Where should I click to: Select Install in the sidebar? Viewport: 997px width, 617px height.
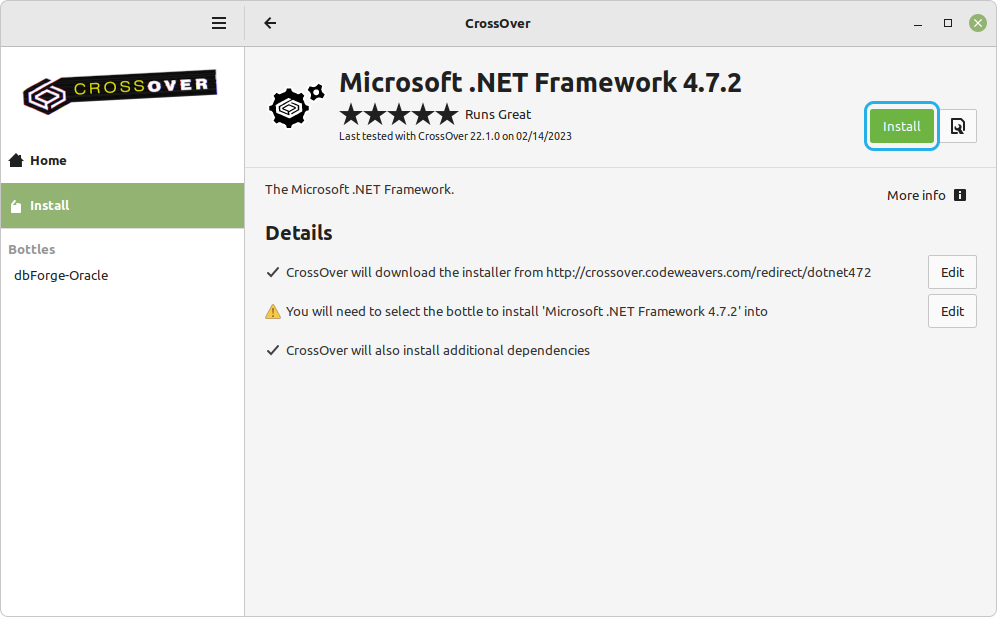coord(122,205)
